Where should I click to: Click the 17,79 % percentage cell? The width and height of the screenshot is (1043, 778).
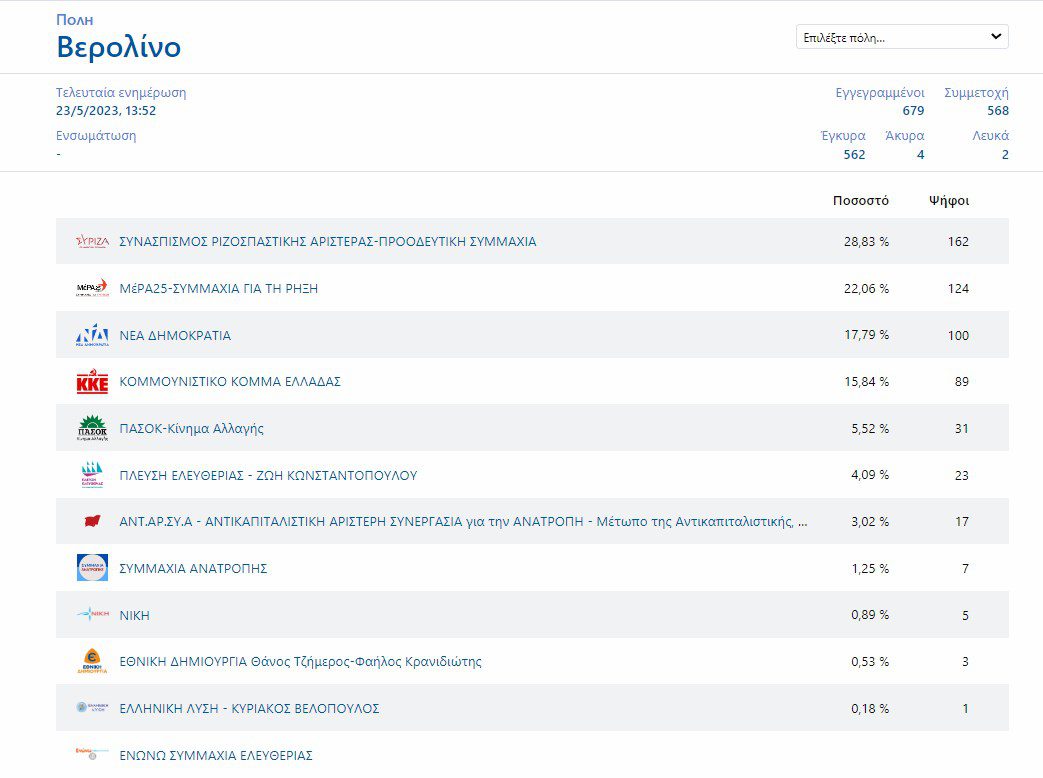tap(866, 335)
